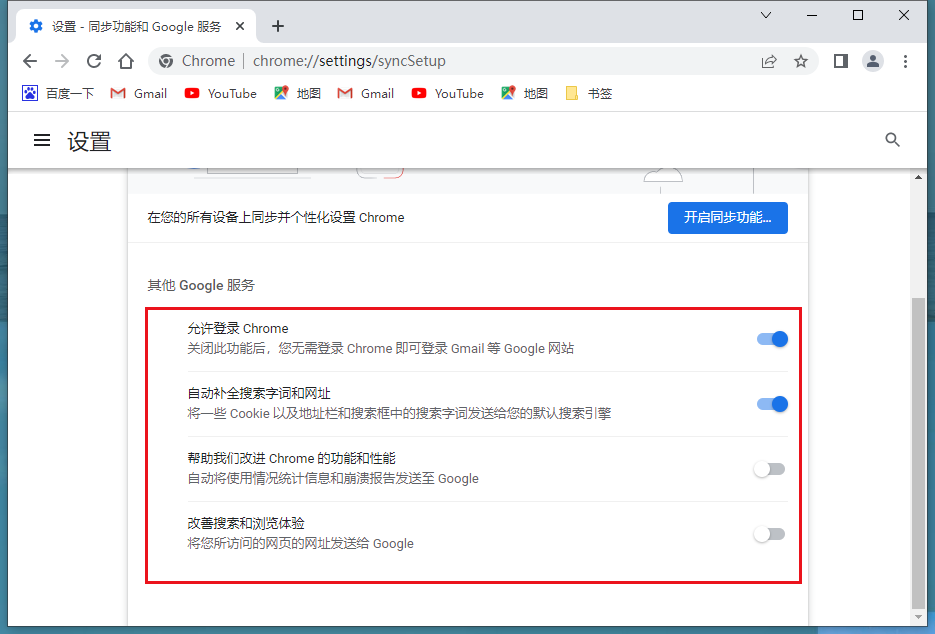Image resolution: width=935 pixels, height=634 pixels.
Task: Go back to the previous page
Action: [30, 61]
